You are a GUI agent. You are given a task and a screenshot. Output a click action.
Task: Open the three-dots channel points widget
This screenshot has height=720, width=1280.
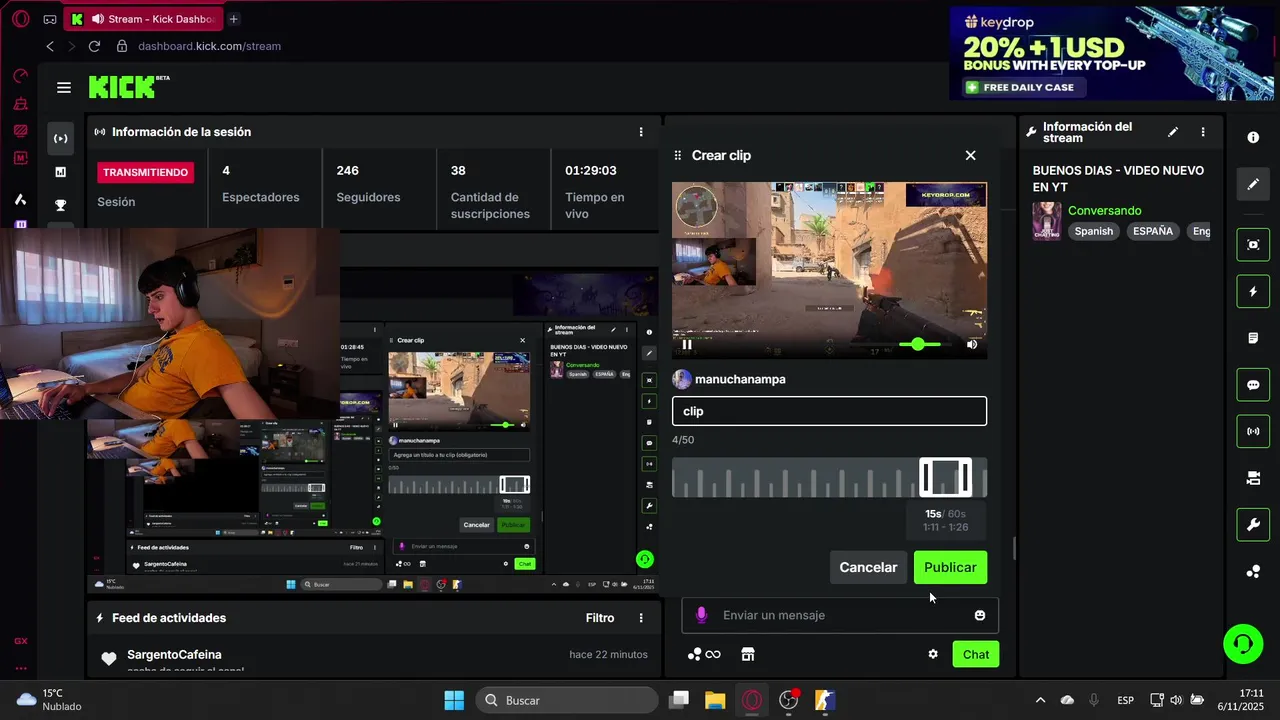pyautogui.click(x=1253, y=572)
